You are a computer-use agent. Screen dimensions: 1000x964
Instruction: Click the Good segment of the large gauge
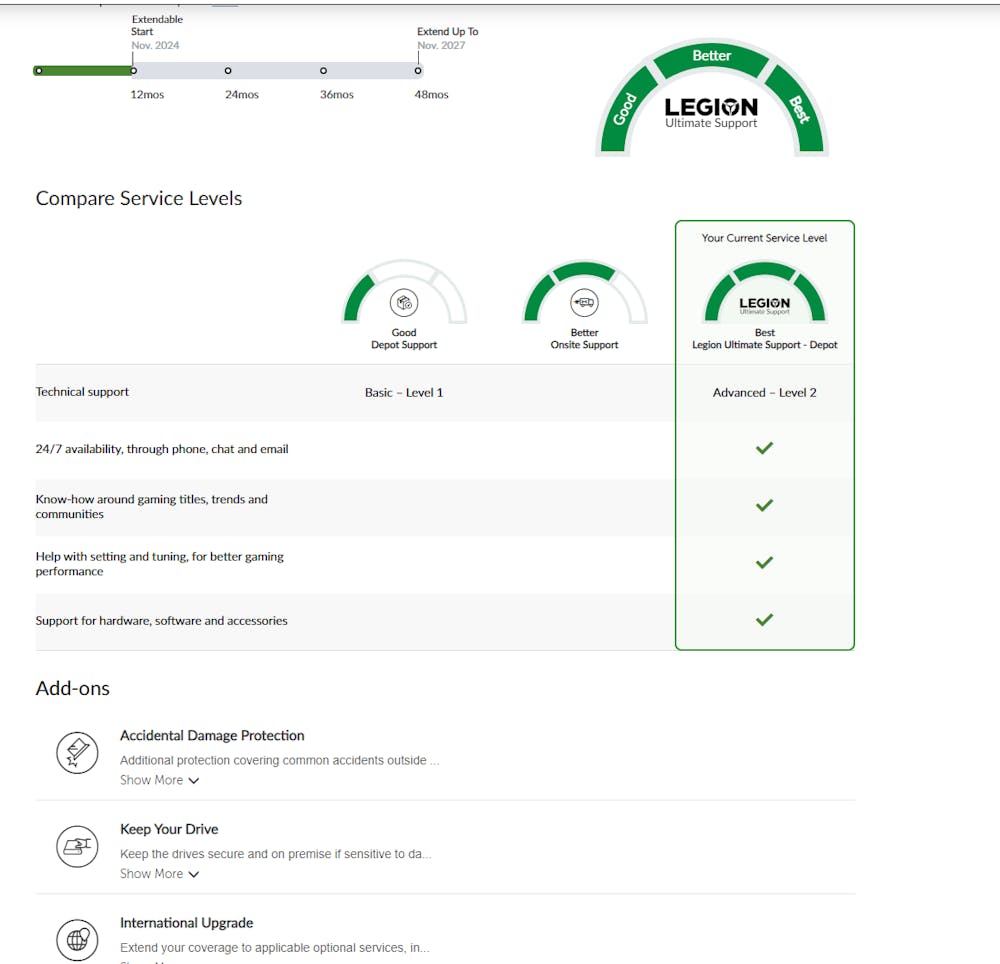click(x=625, y=110)
